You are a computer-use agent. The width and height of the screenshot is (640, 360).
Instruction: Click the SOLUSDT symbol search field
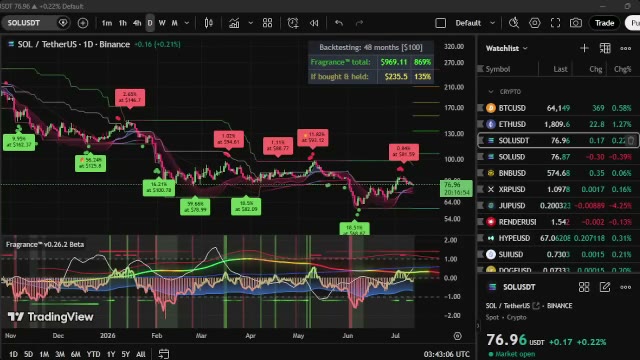(x=29, y=23)
